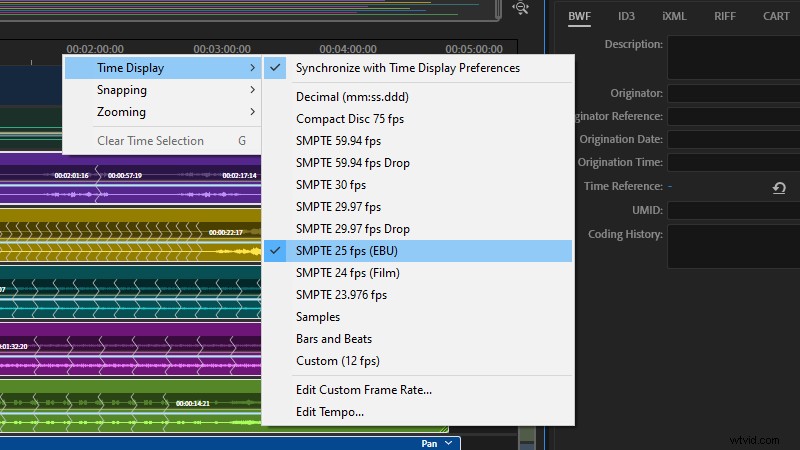Select Bars and Beats time format
Screen dimensions: 800x450
coord(418,339)
